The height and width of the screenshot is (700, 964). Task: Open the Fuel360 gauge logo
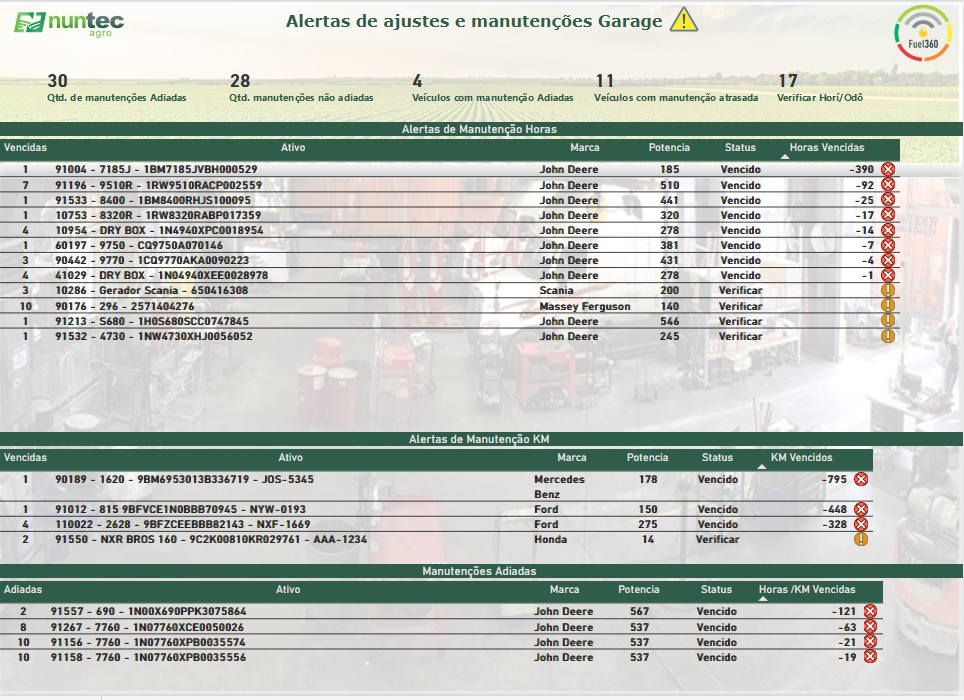(x=923, y=33)
